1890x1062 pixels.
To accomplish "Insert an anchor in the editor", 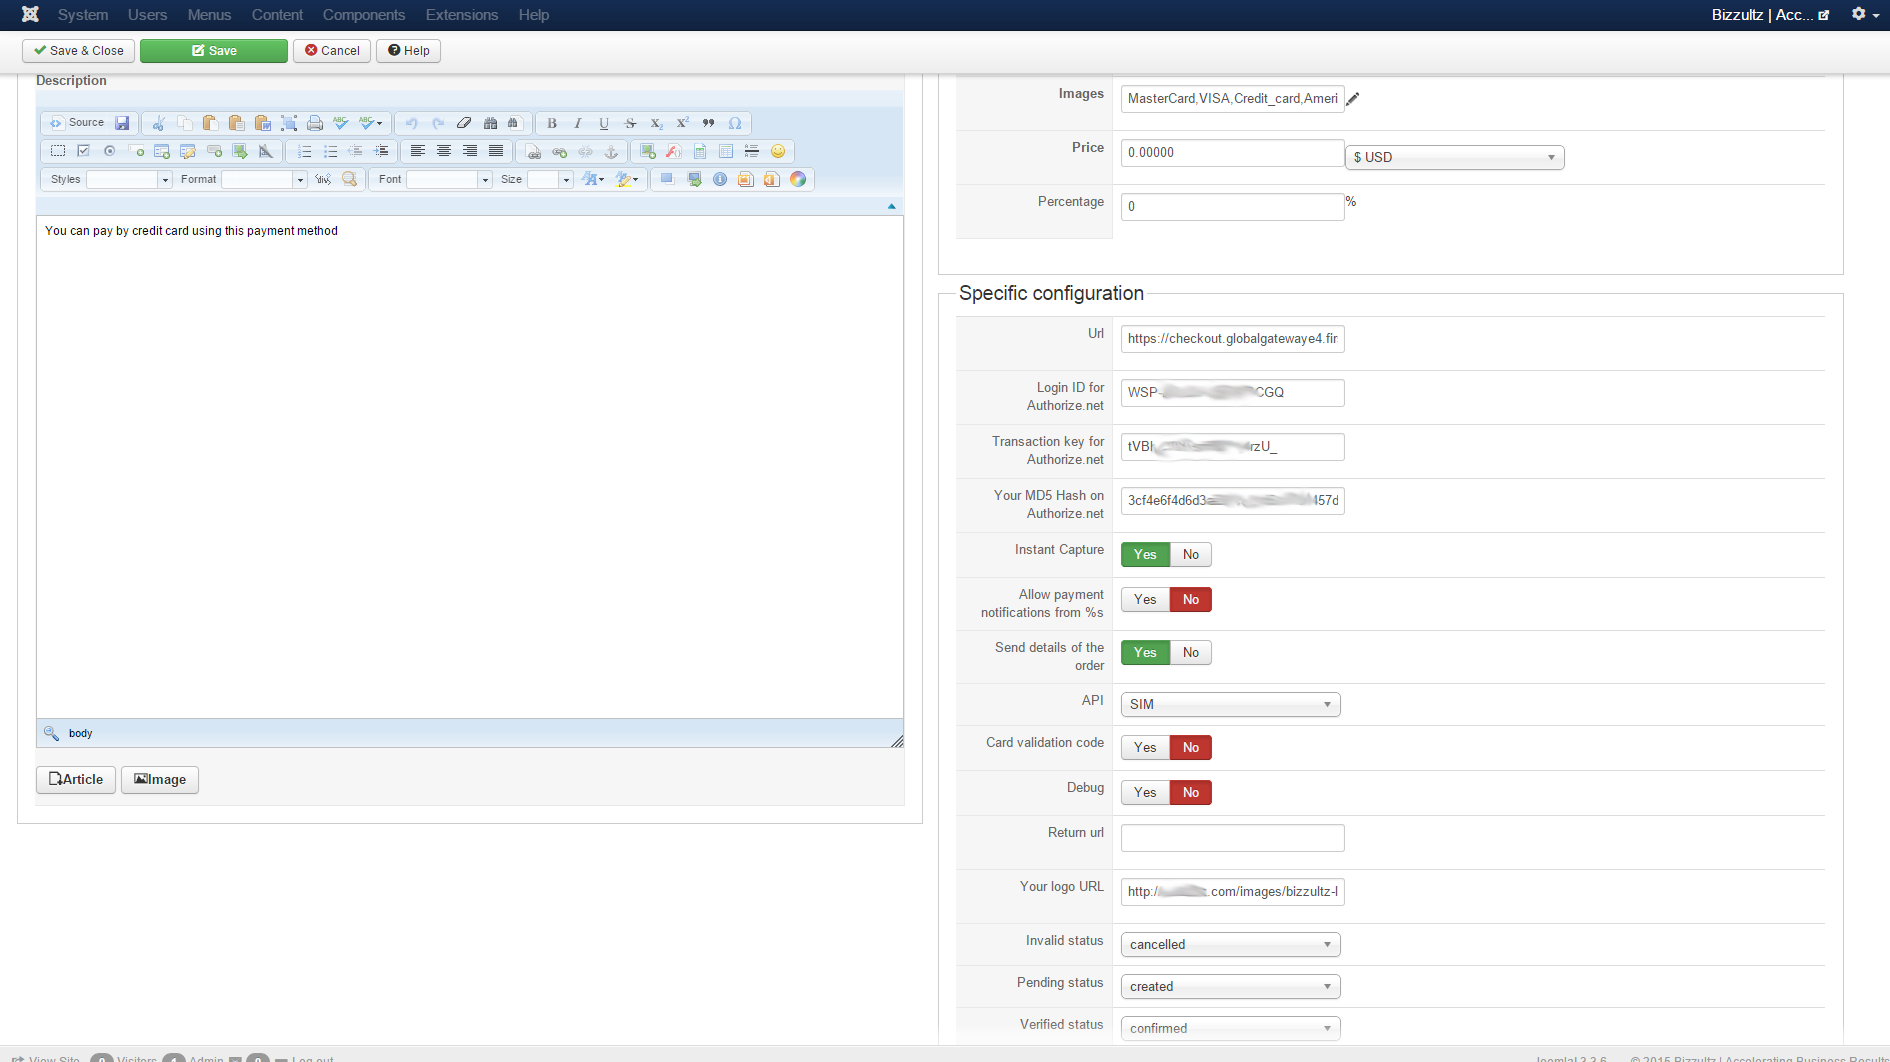I will pos(611,151).
